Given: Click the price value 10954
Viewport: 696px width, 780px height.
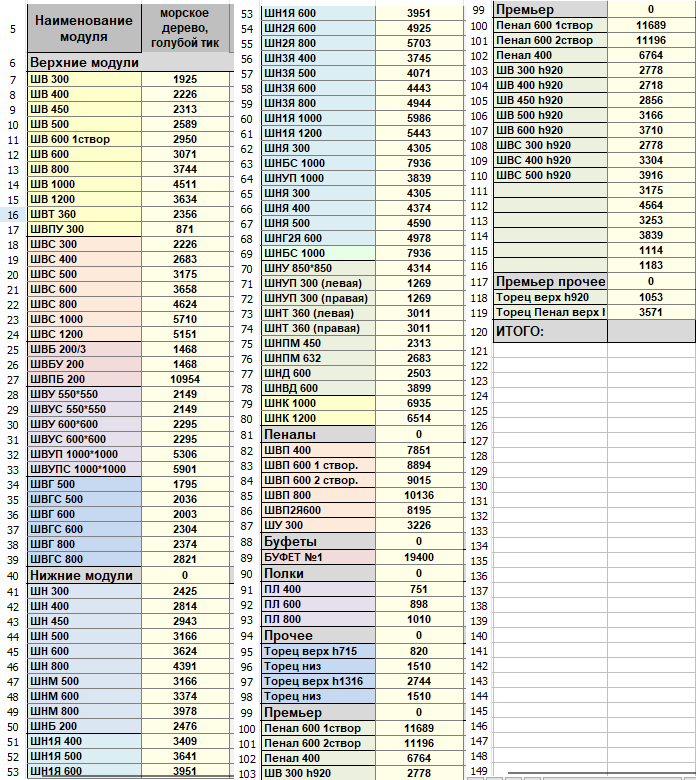Looking at the screenshot, I should (x=184, y=380).
